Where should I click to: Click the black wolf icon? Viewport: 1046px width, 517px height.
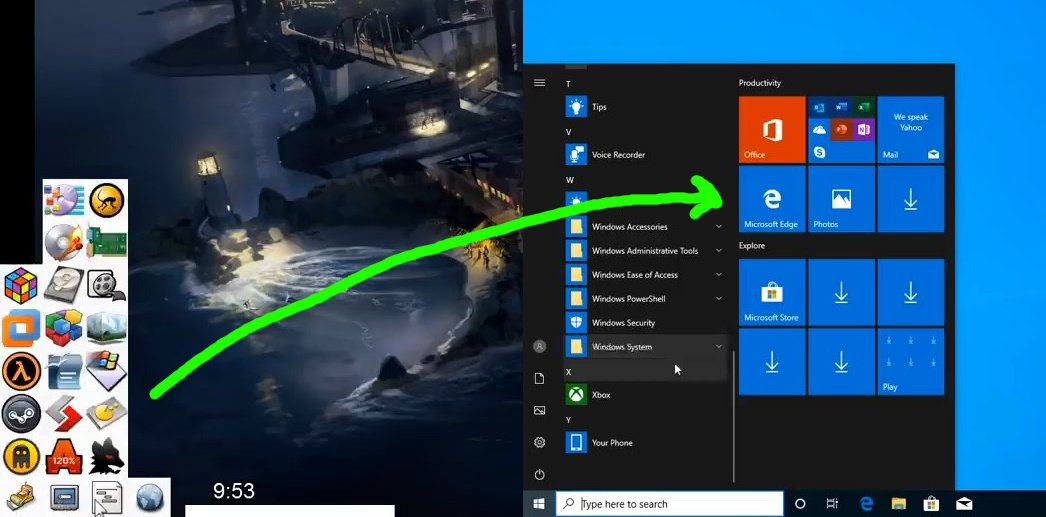107,458
